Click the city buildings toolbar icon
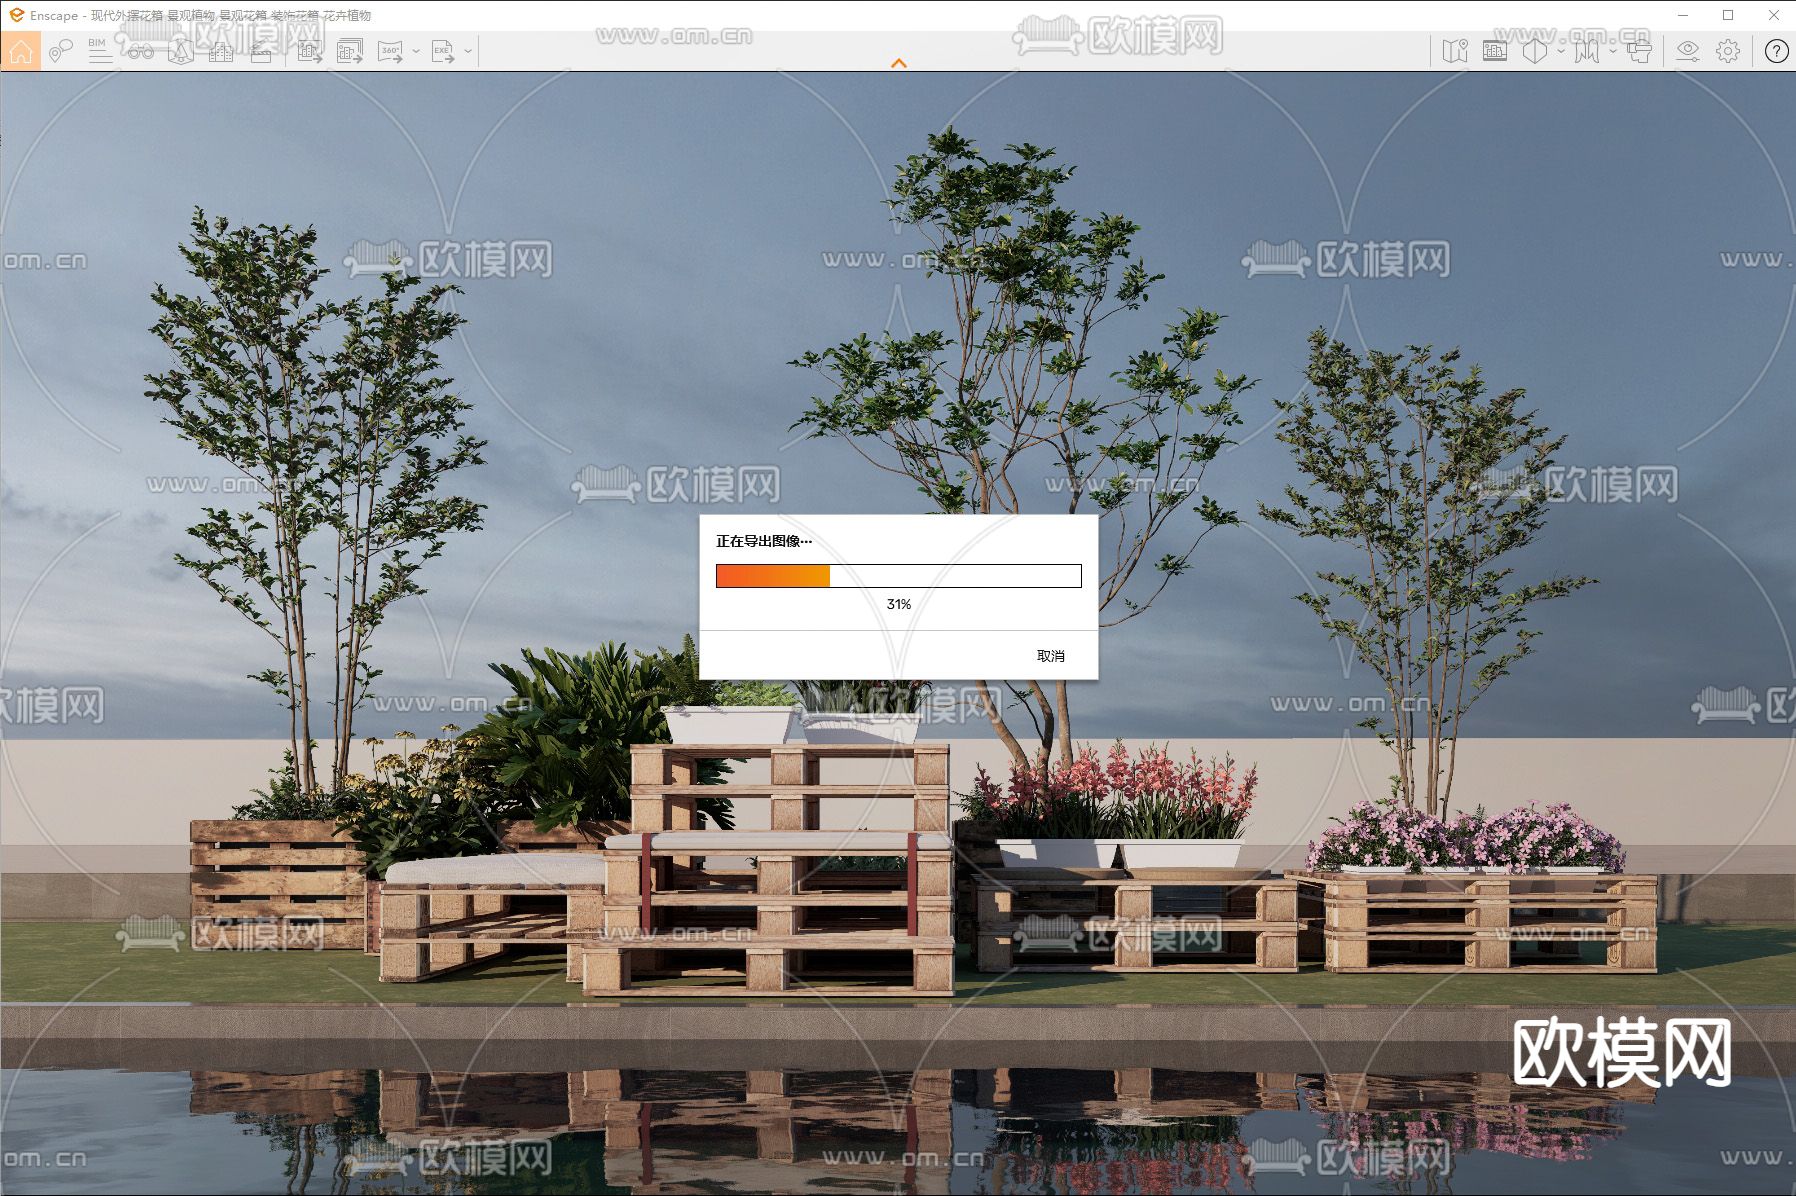Viewport: 1796px width, 1196px height. (x=221, y=51)
